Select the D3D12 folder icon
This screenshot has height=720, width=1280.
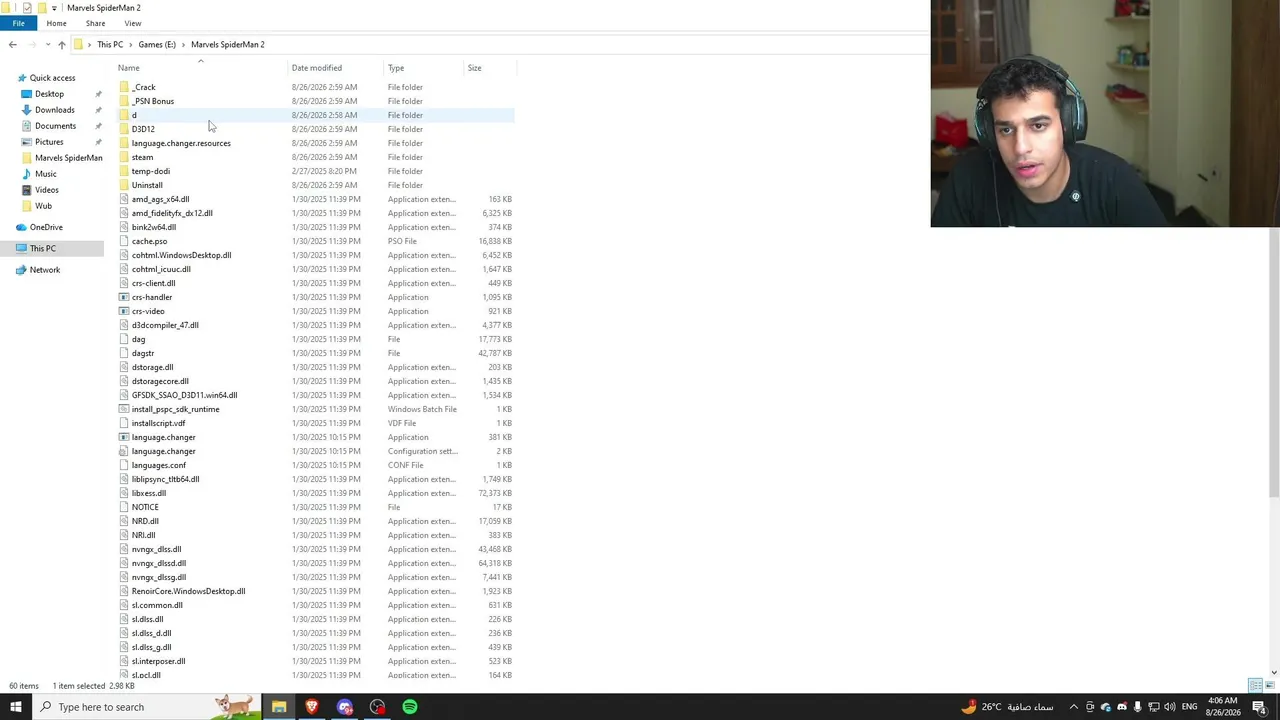124,129
